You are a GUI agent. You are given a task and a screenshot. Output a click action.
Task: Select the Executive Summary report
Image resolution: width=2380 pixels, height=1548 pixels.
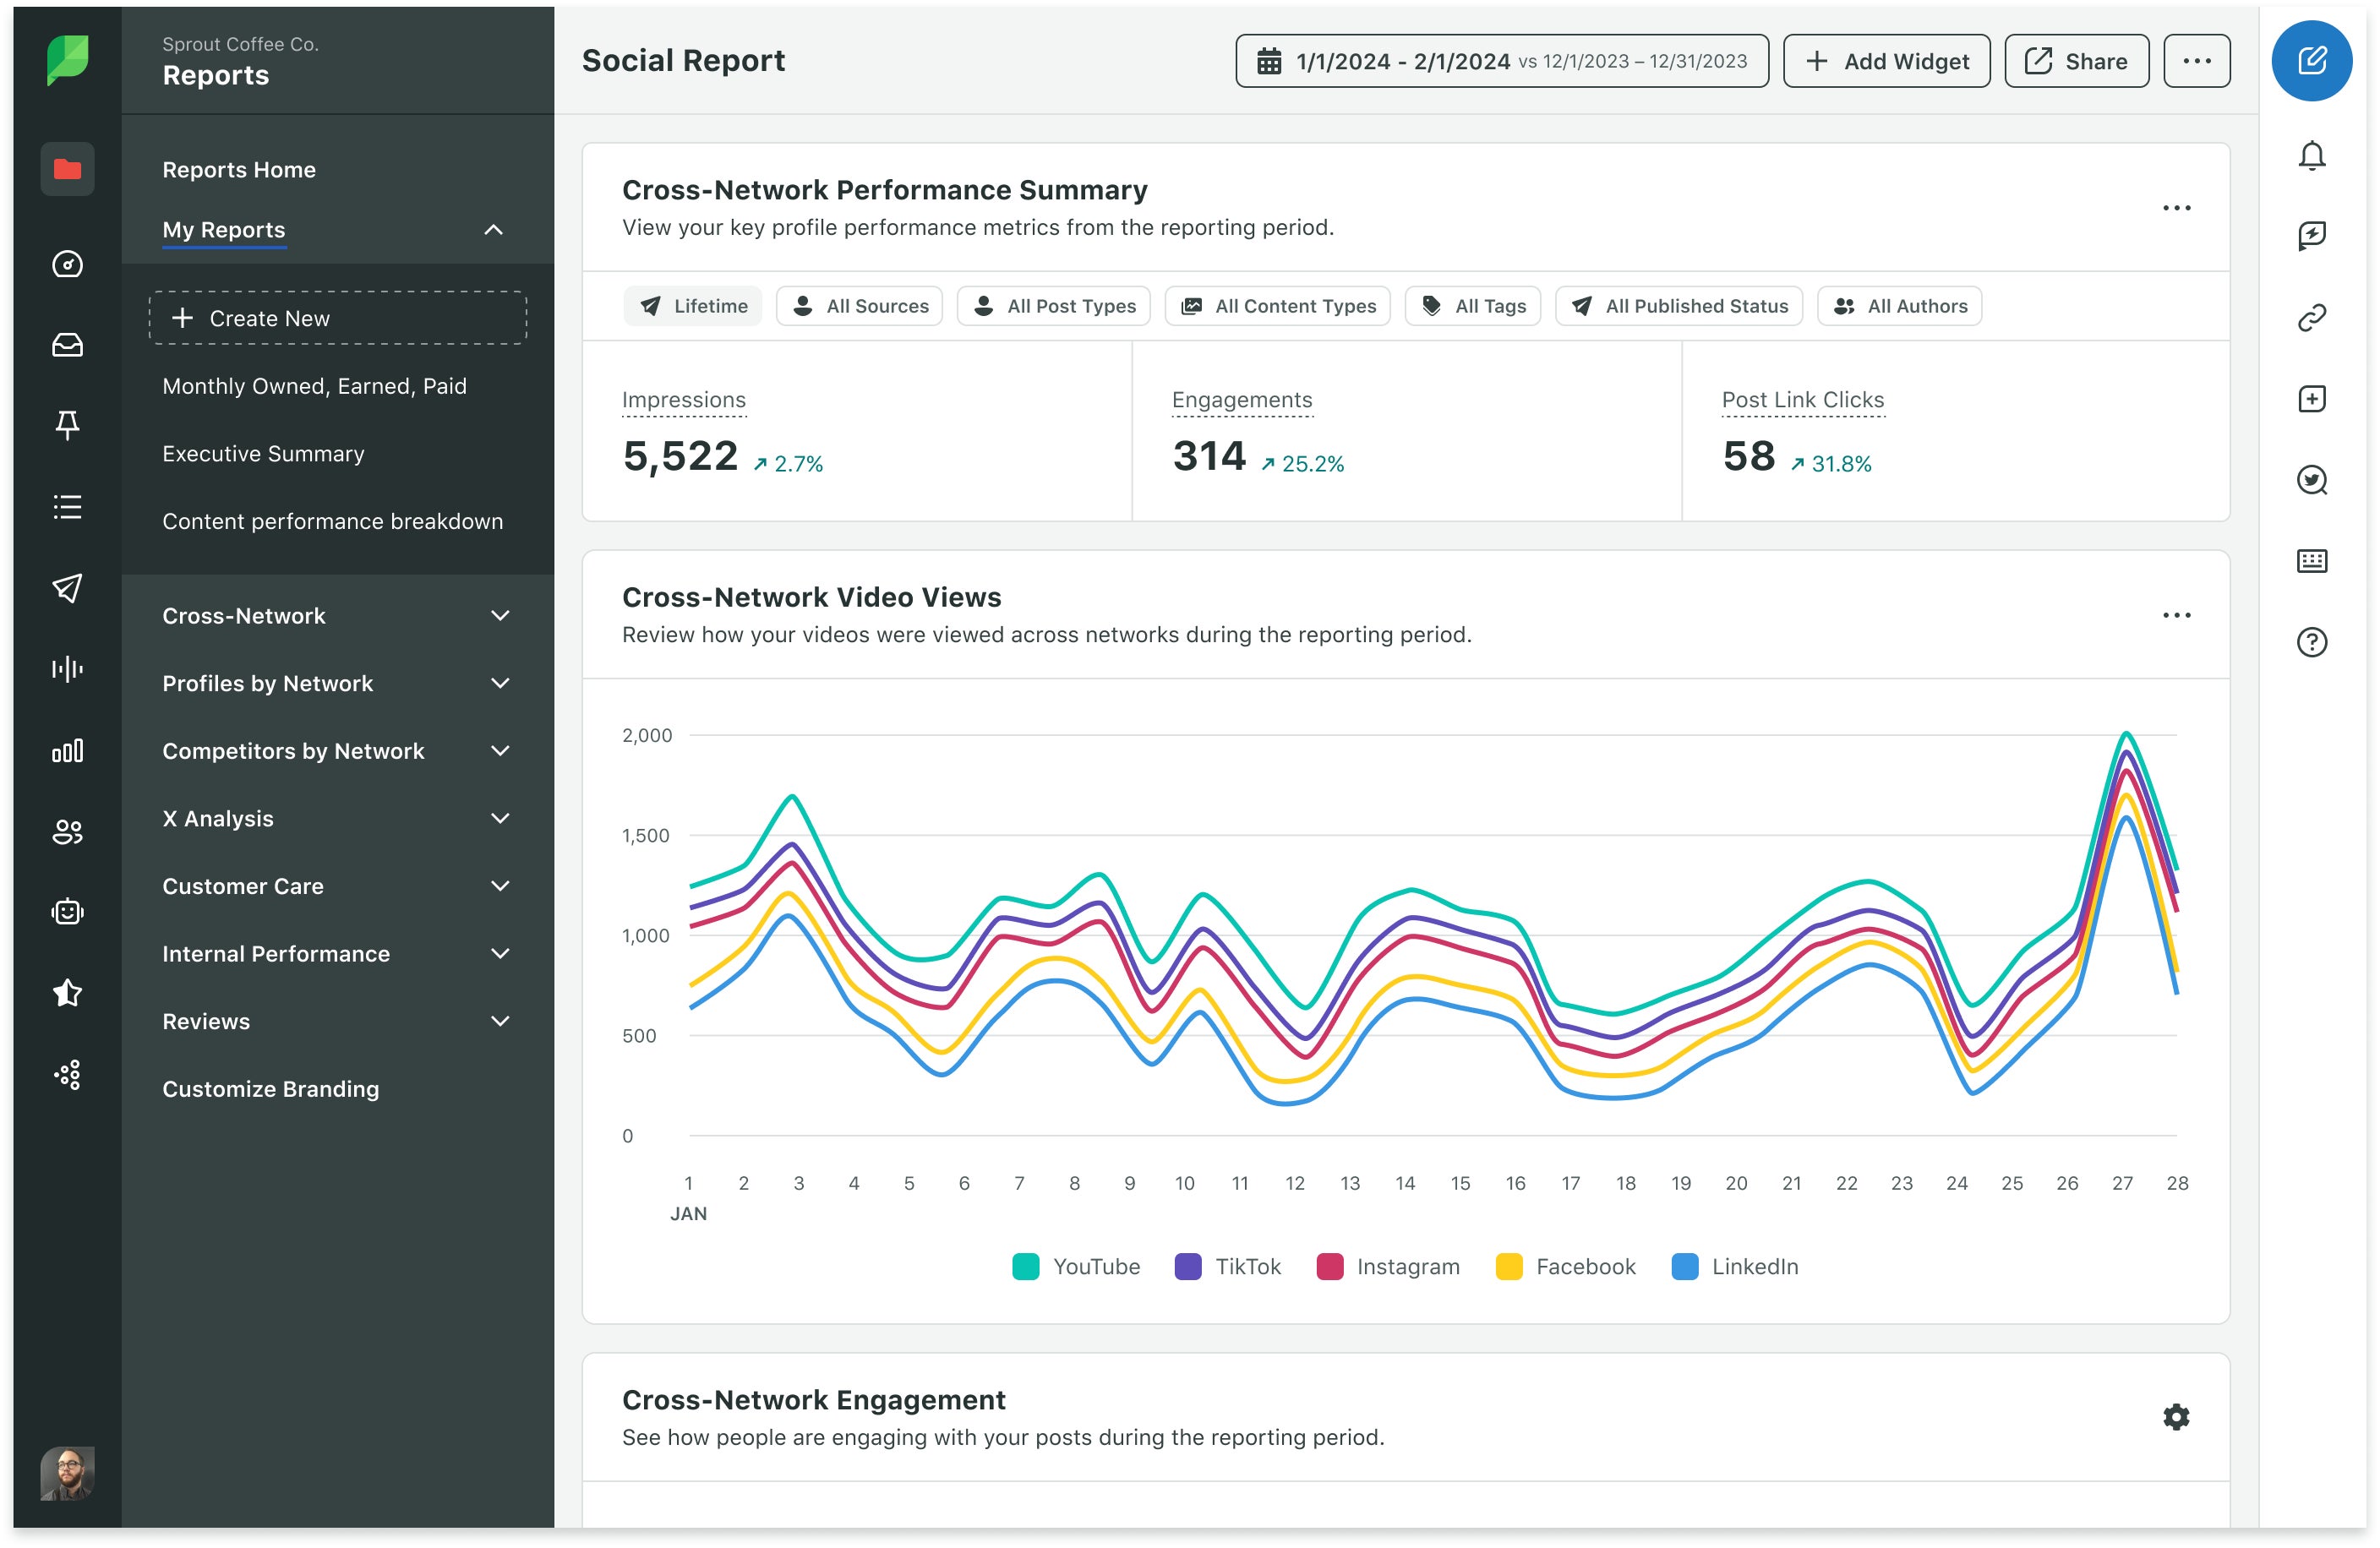[x=263, y=453]
